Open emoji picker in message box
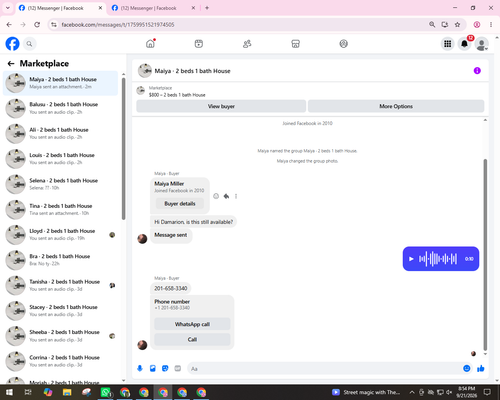 467,368
